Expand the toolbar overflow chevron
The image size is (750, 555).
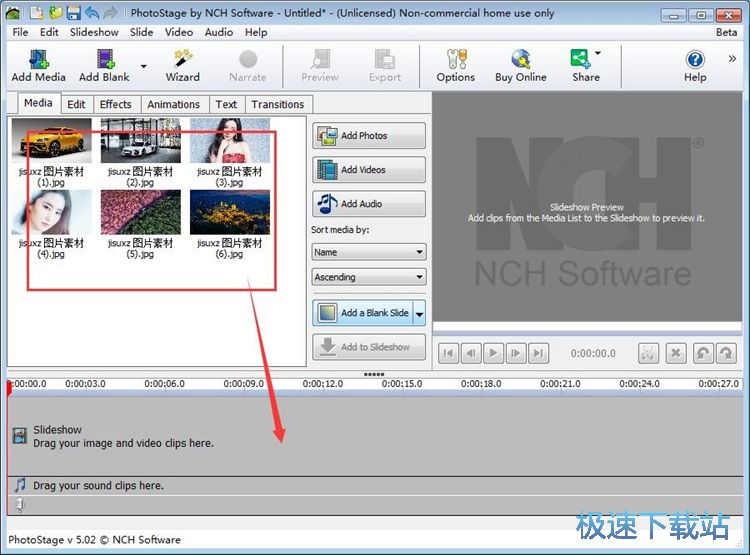[732, 59]
